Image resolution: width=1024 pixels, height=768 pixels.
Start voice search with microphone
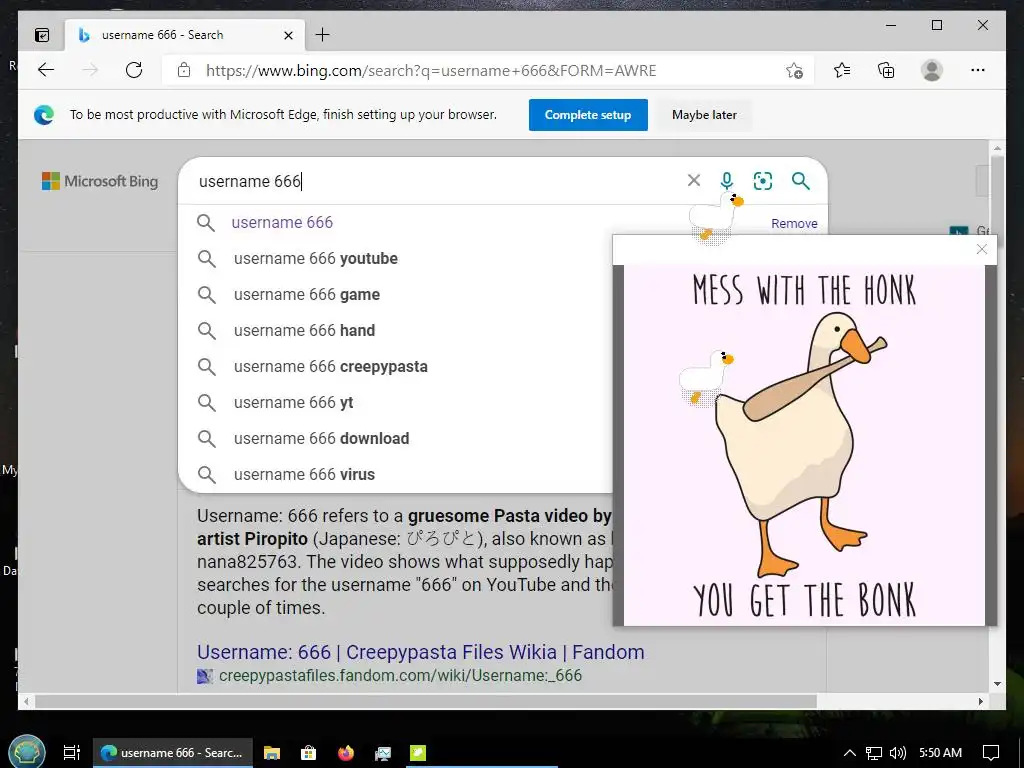click(x=727, y=180)
